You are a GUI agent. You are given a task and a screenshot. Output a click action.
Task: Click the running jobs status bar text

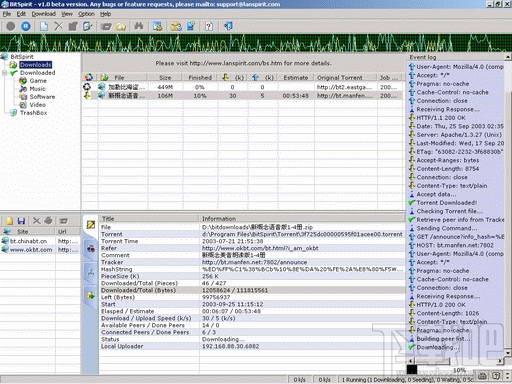[x=406, y=380]
